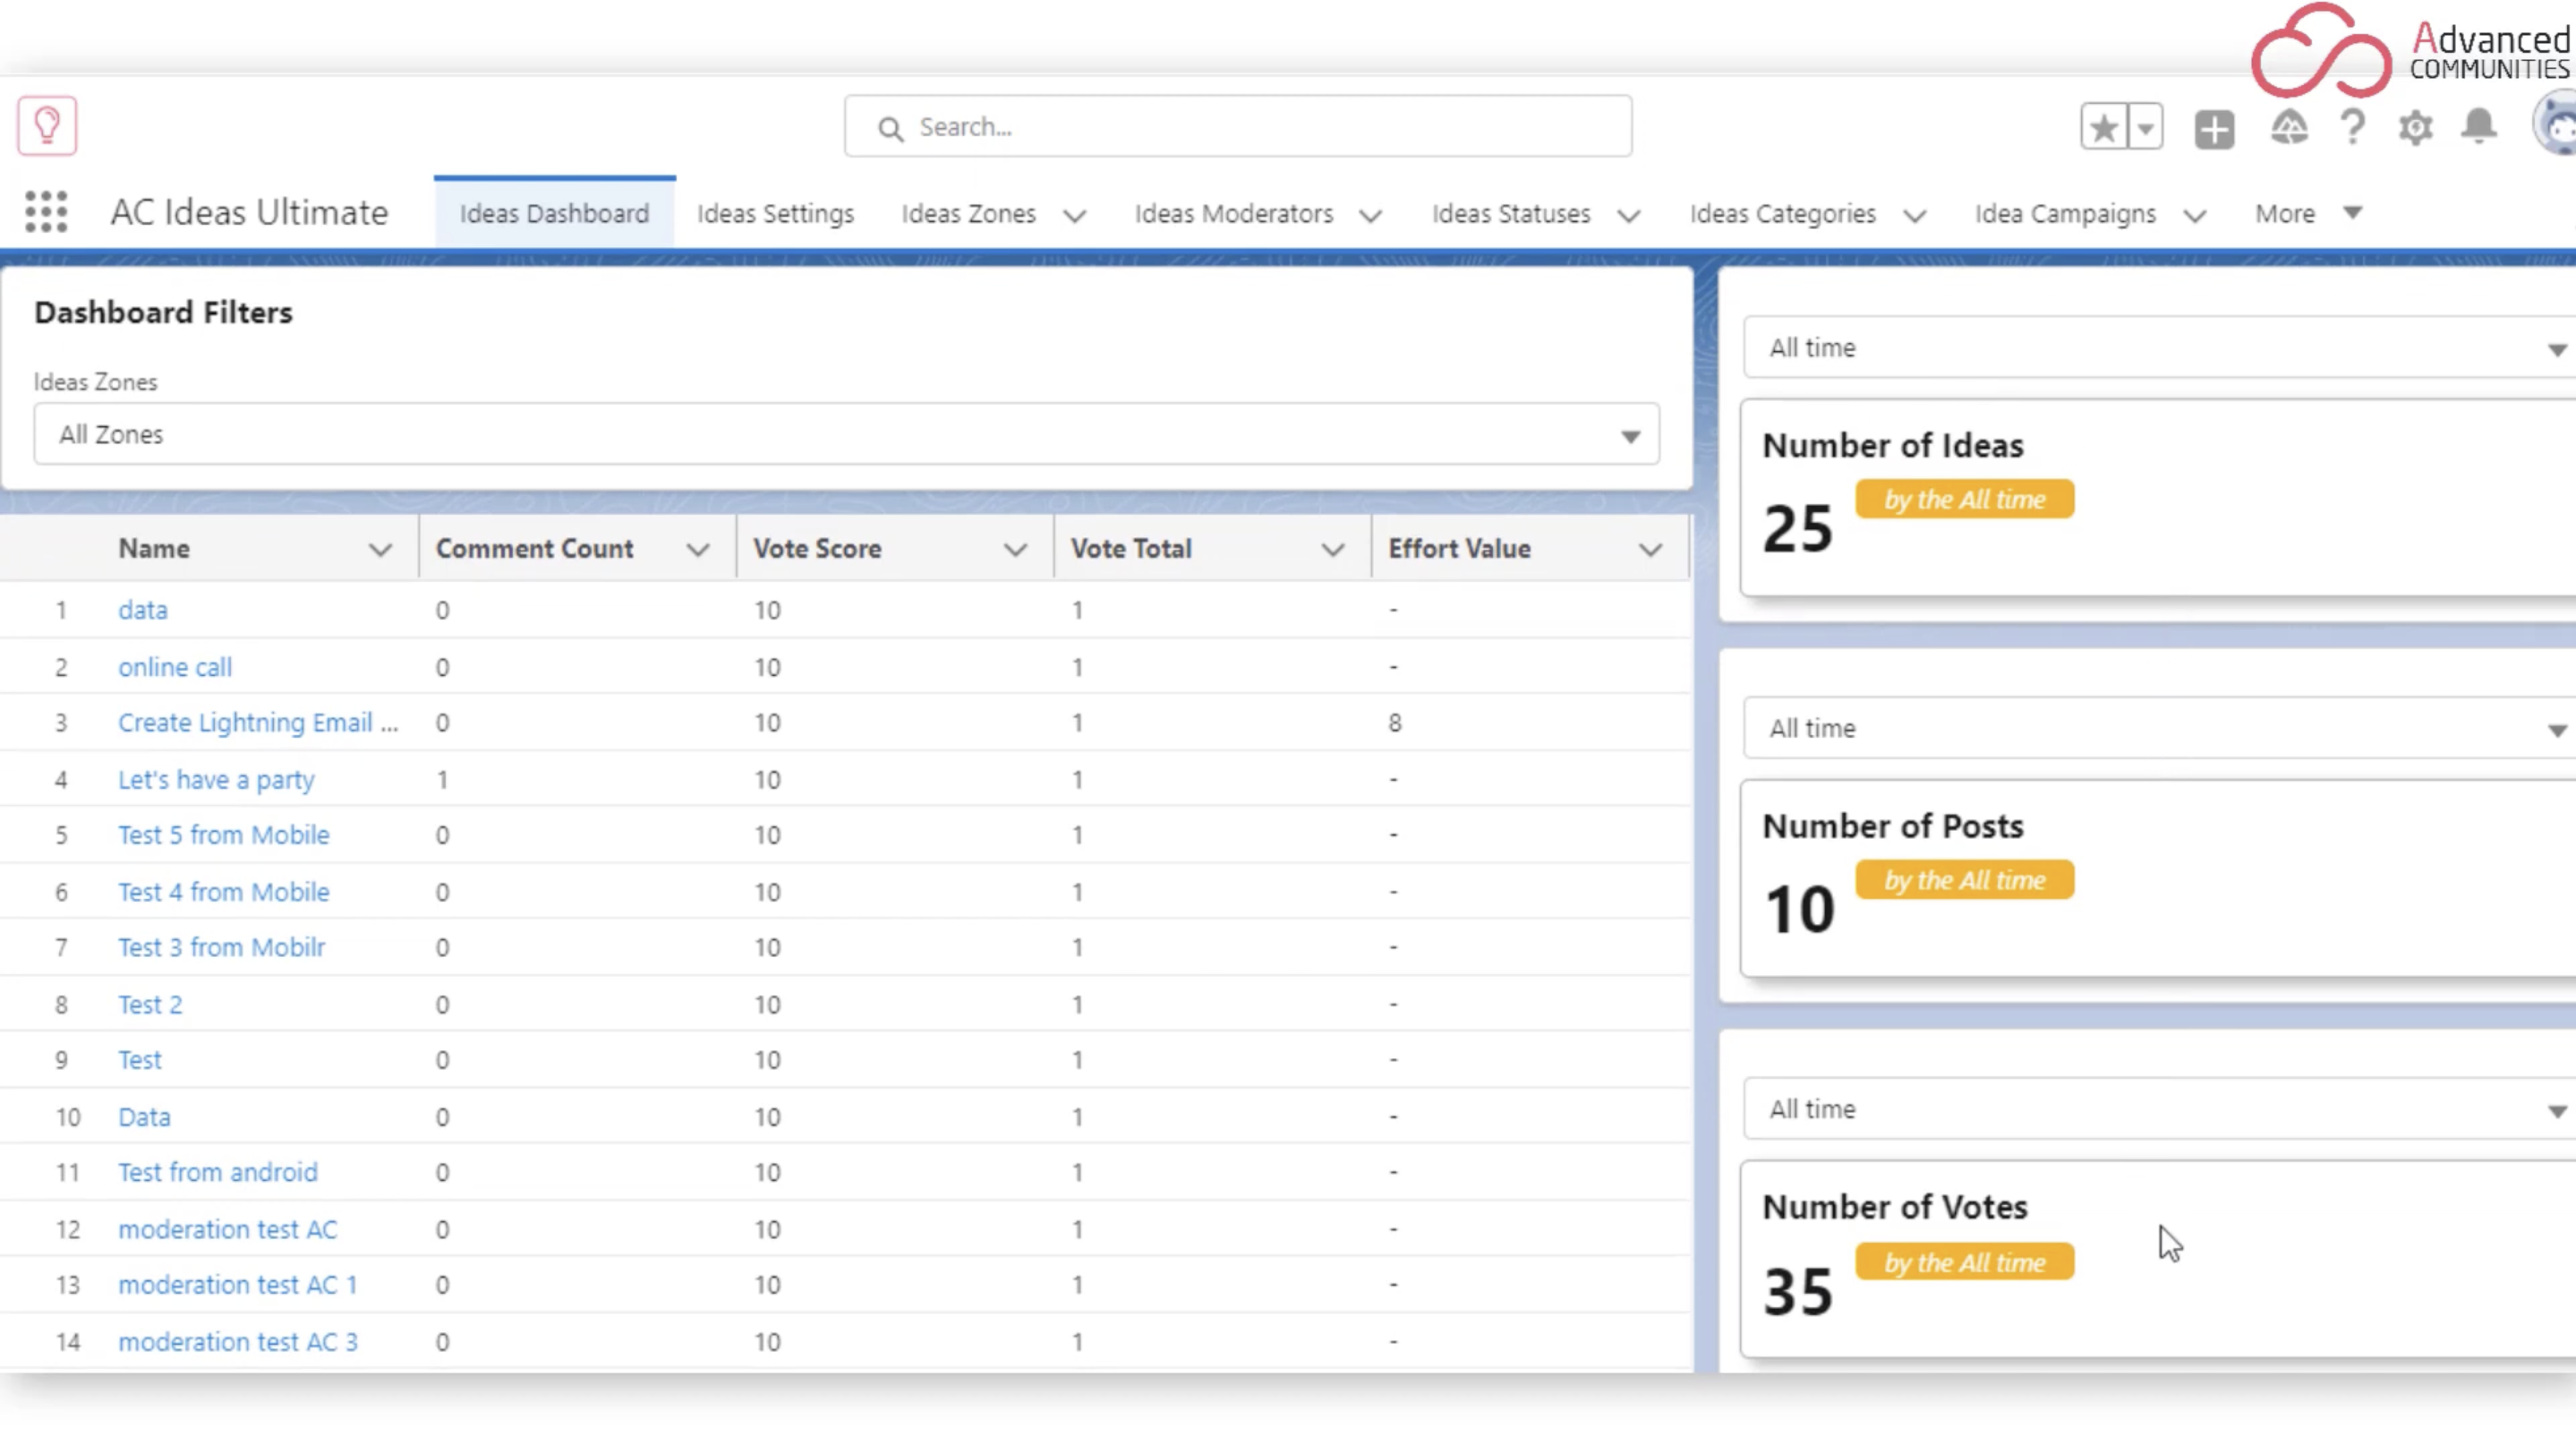The image size is (2576, 1445).
Task: Open the 'moderation test AC 1' idea
Action: tap(238, 1284)
